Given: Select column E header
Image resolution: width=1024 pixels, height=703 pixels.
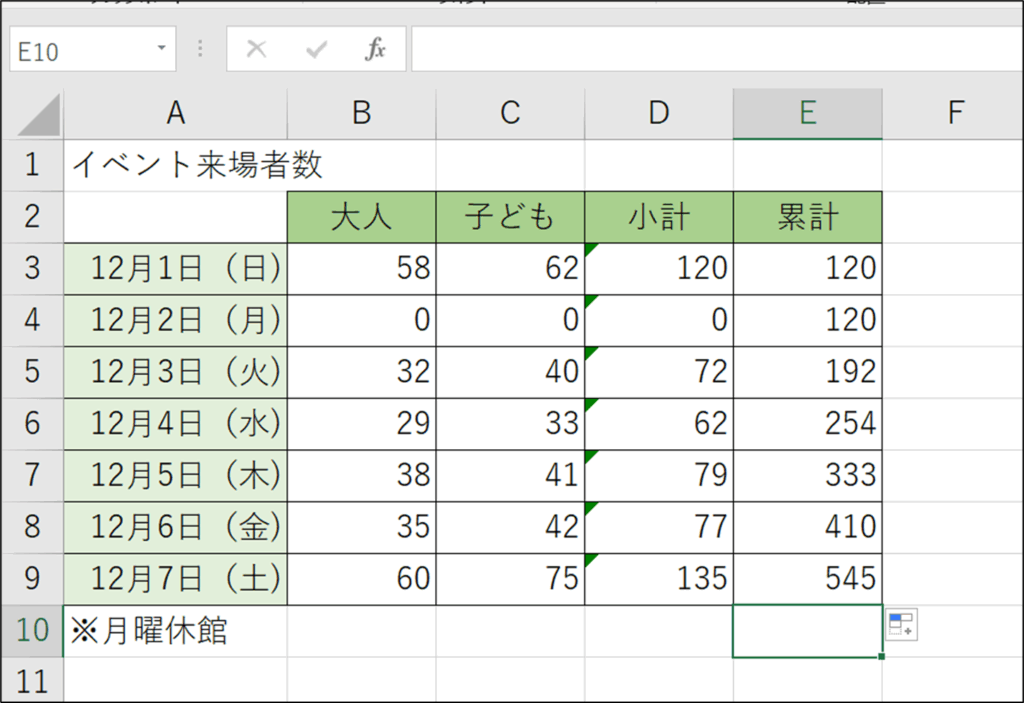Looking at the screenshot, I should coord(808,114).
